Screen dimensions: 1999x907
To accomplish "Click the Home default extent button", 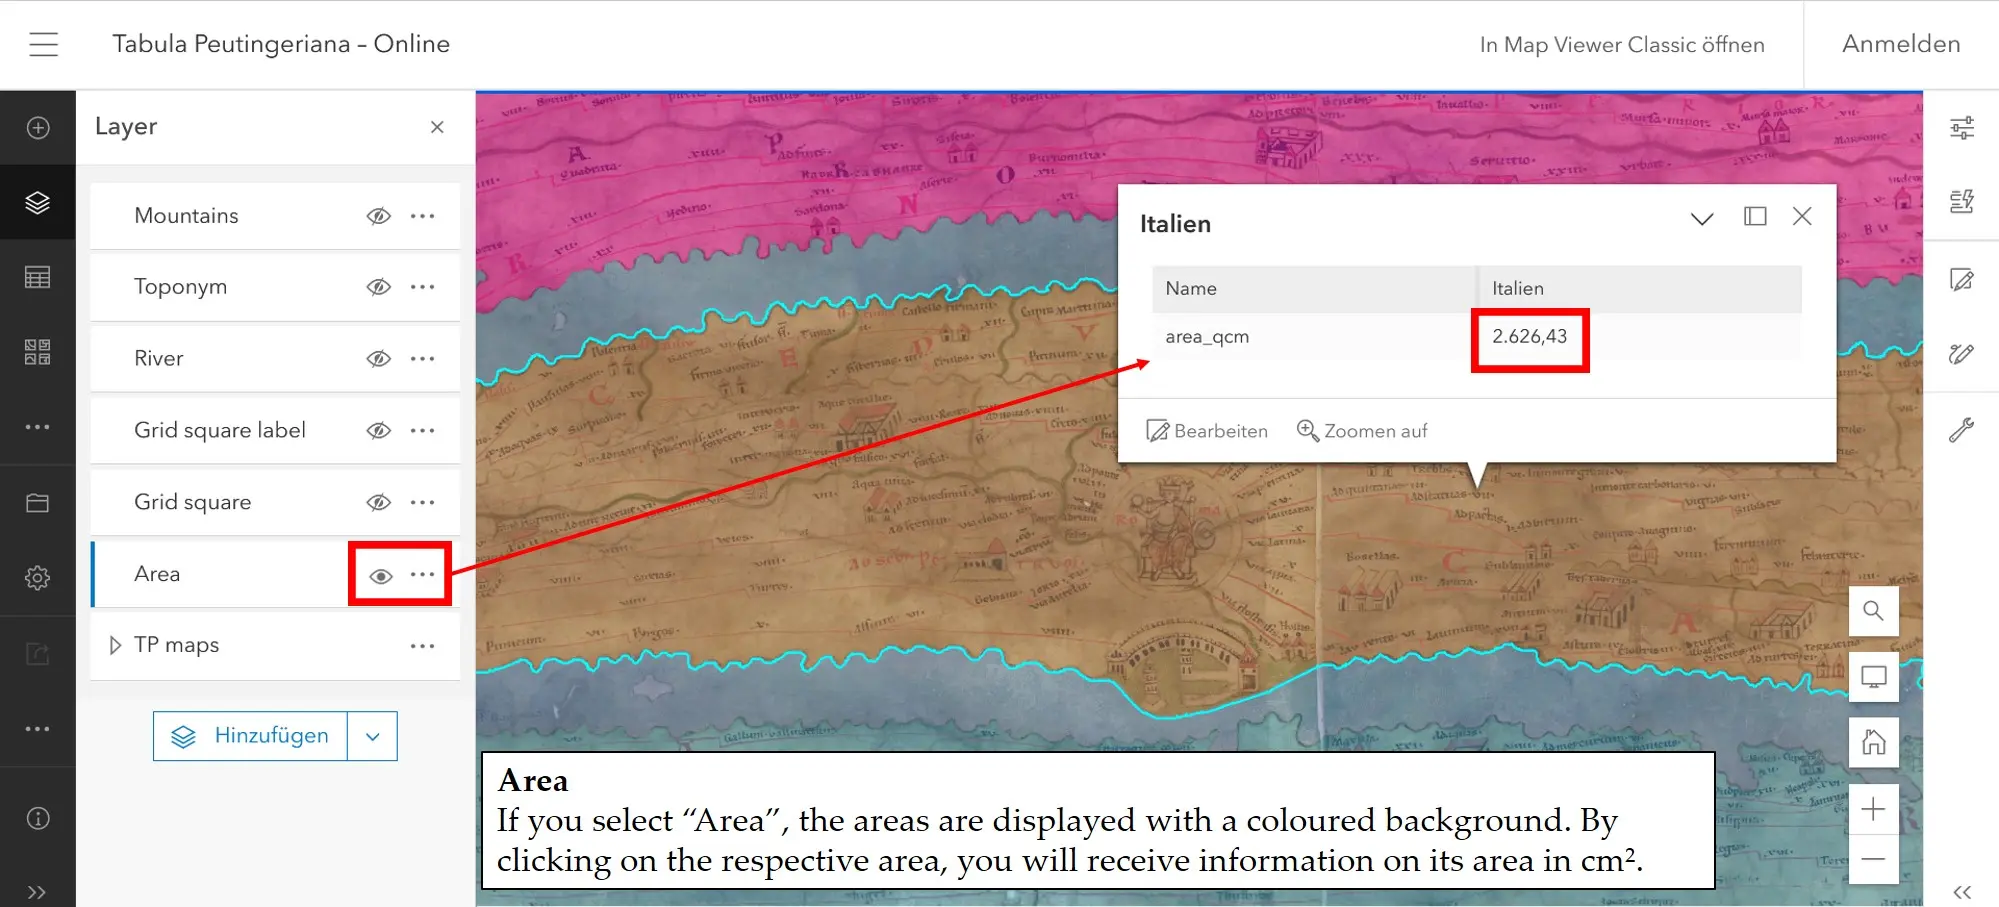I will coord(1873,742).
